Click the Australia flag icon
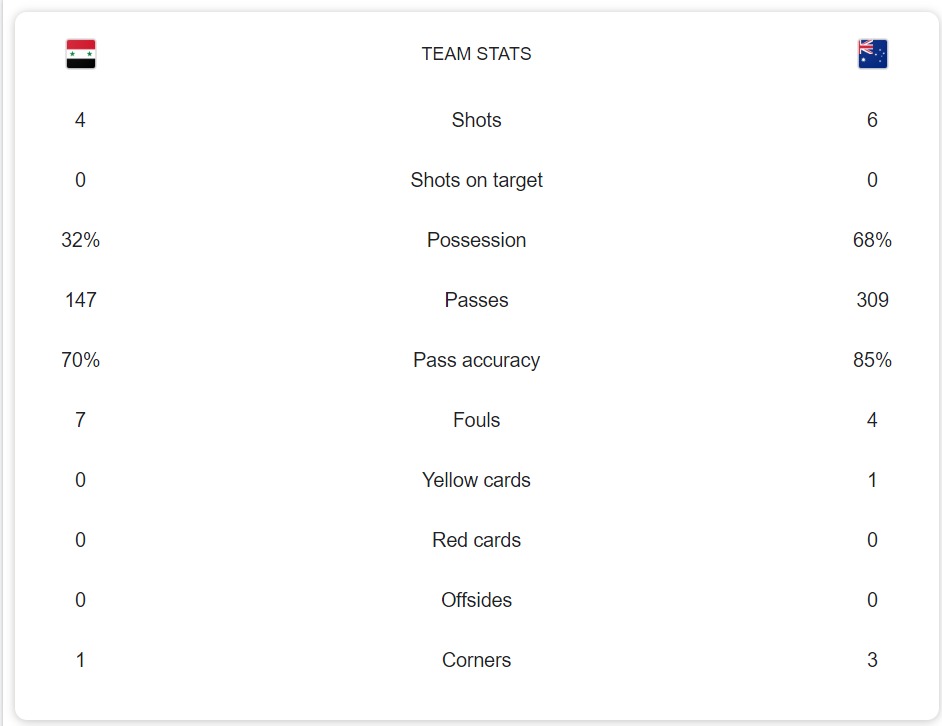The image size is (942, 726). pyautogui.click(x=872, y=54)
